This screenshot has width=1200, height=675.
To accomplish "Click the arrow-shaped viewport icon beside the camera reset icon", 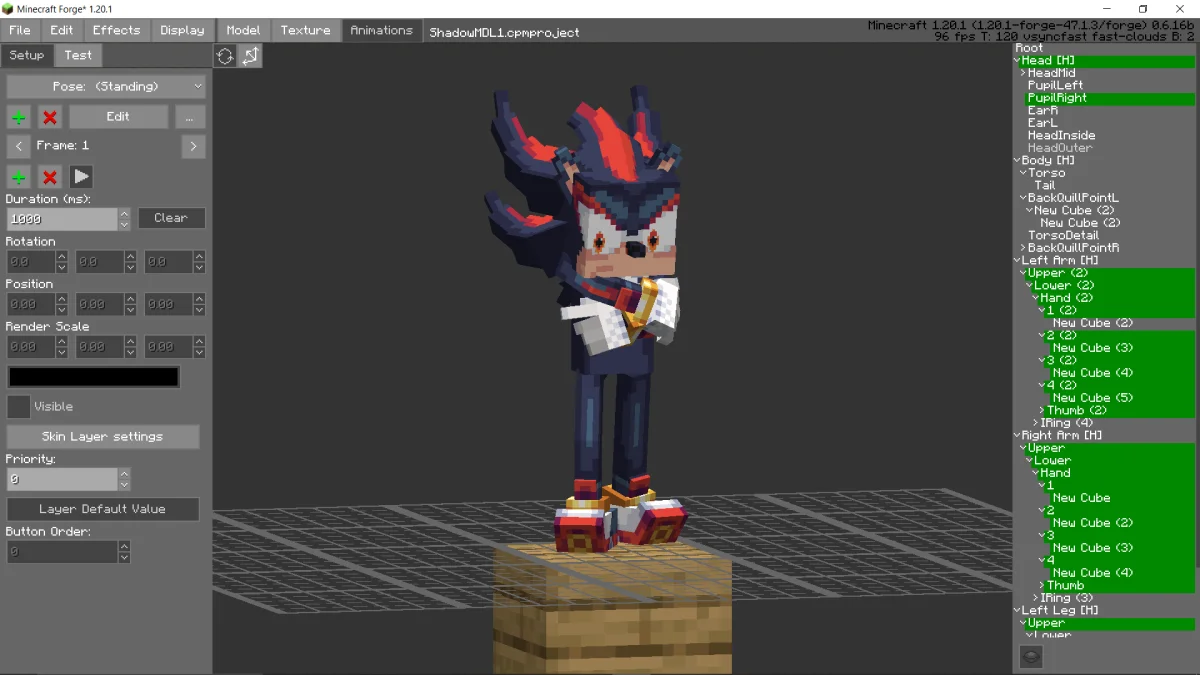I will (x=250, y=57).
